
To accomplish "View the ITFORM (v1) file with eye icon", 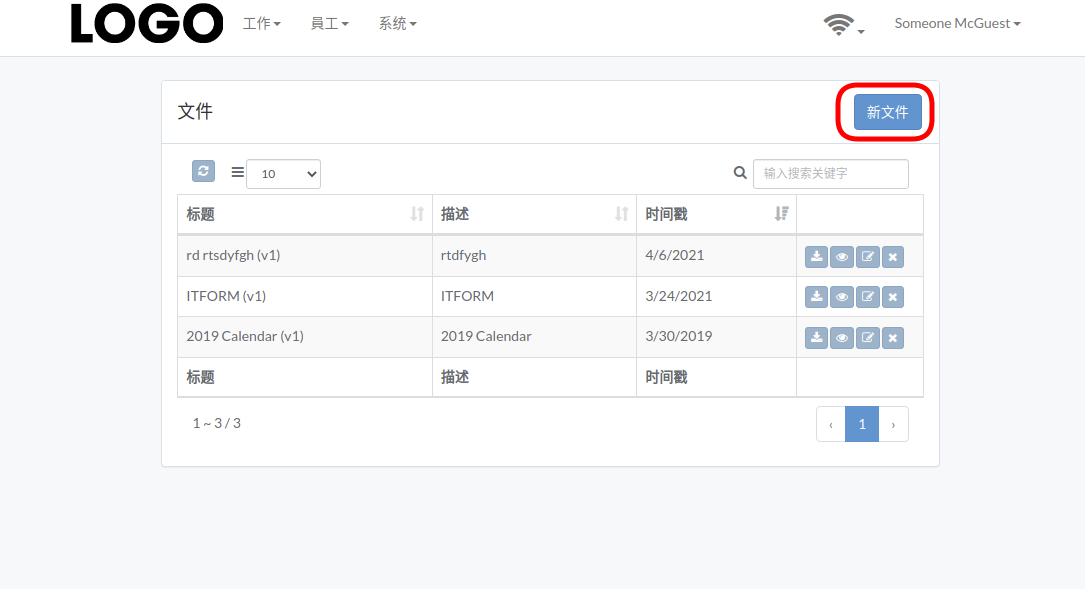I will [x=841, y=297].
